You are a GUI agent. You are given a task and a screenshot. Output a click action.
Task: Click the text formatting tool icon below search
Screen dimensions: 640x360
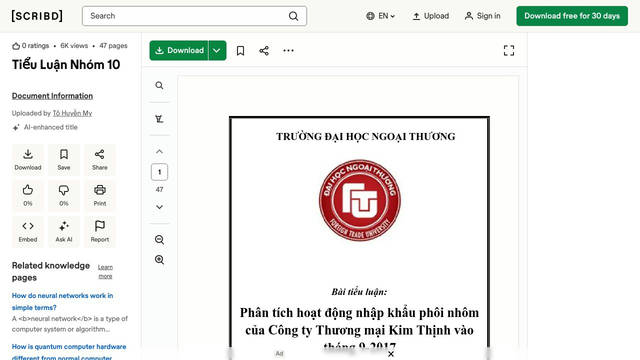point(159,119)
